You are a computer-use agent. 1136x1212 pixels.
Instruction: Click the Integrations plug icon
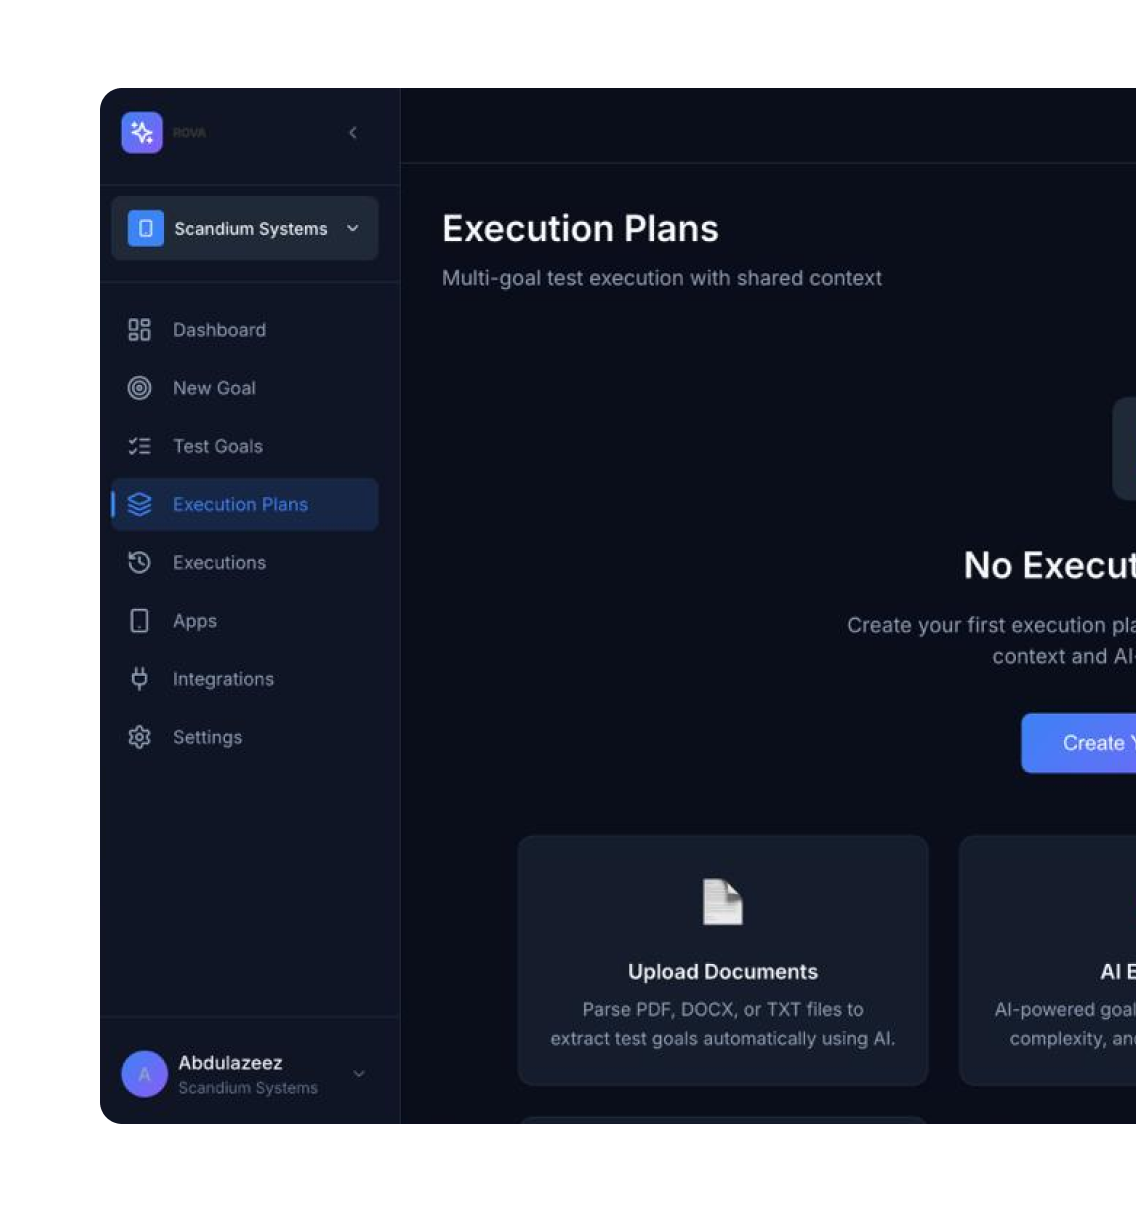pyautogui.click(x=140, y=679)
